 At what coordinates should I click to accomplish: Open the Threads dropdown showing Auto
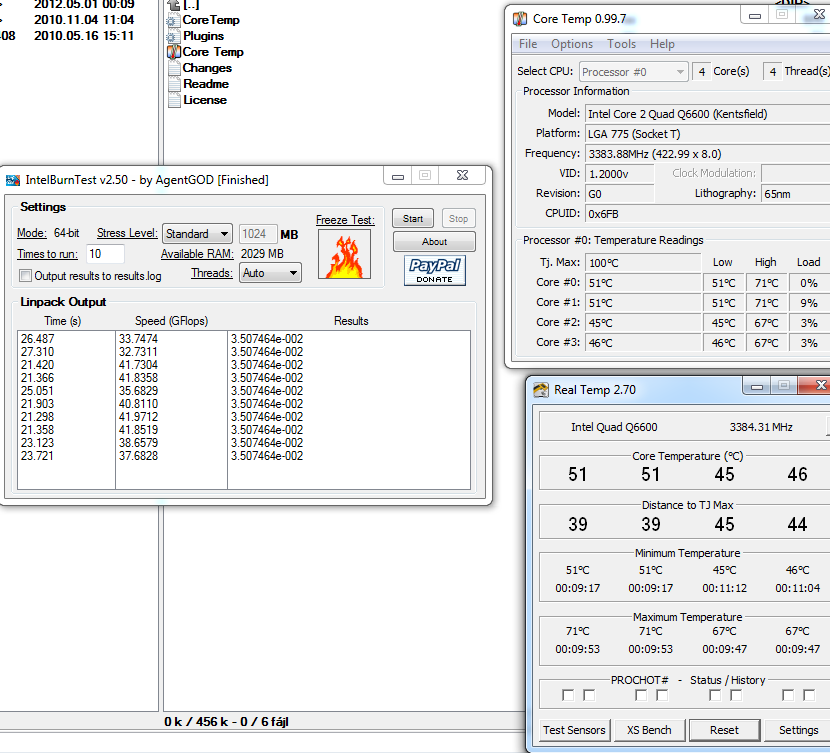click(270, 273)
